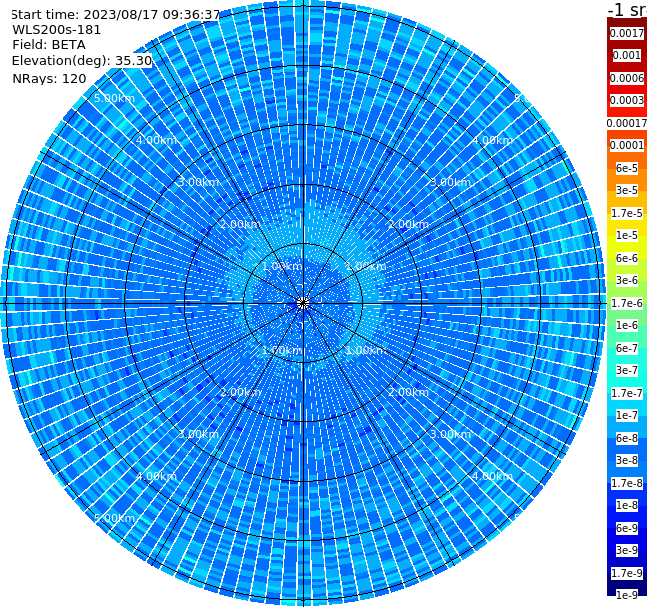The height and width of the screenshot is (607, 647).
Task: Select the 6e-6 colorbar value
Action: [x=627, y=258]
